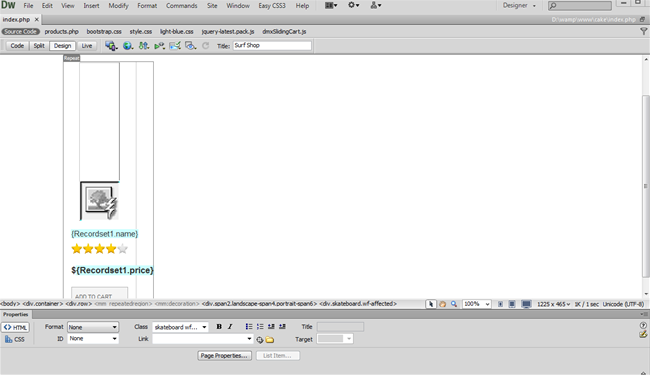Click the Preview in Browser globe icon

click(x=128, y=46)
